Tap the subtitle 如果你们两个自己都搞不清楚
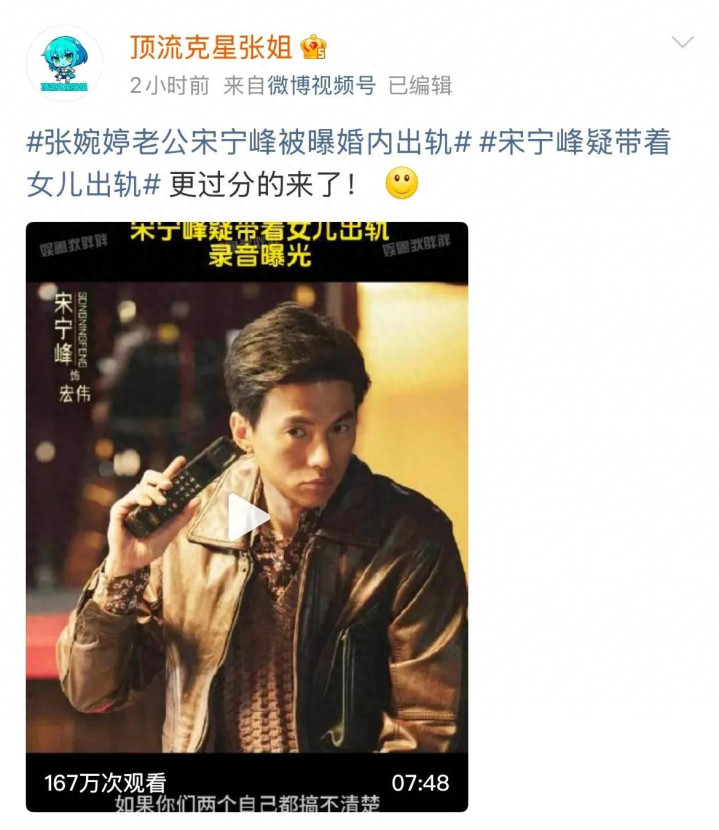Image resolution: width=719 pixels, height=830 pixels. pyautogui.click(x=247, y=804)
